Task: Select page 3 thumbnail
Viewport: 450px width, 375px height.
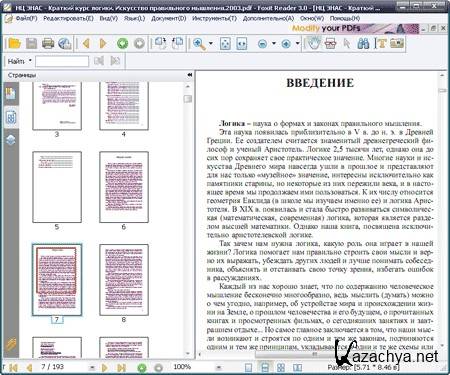Action: click(x=57, y=106)
